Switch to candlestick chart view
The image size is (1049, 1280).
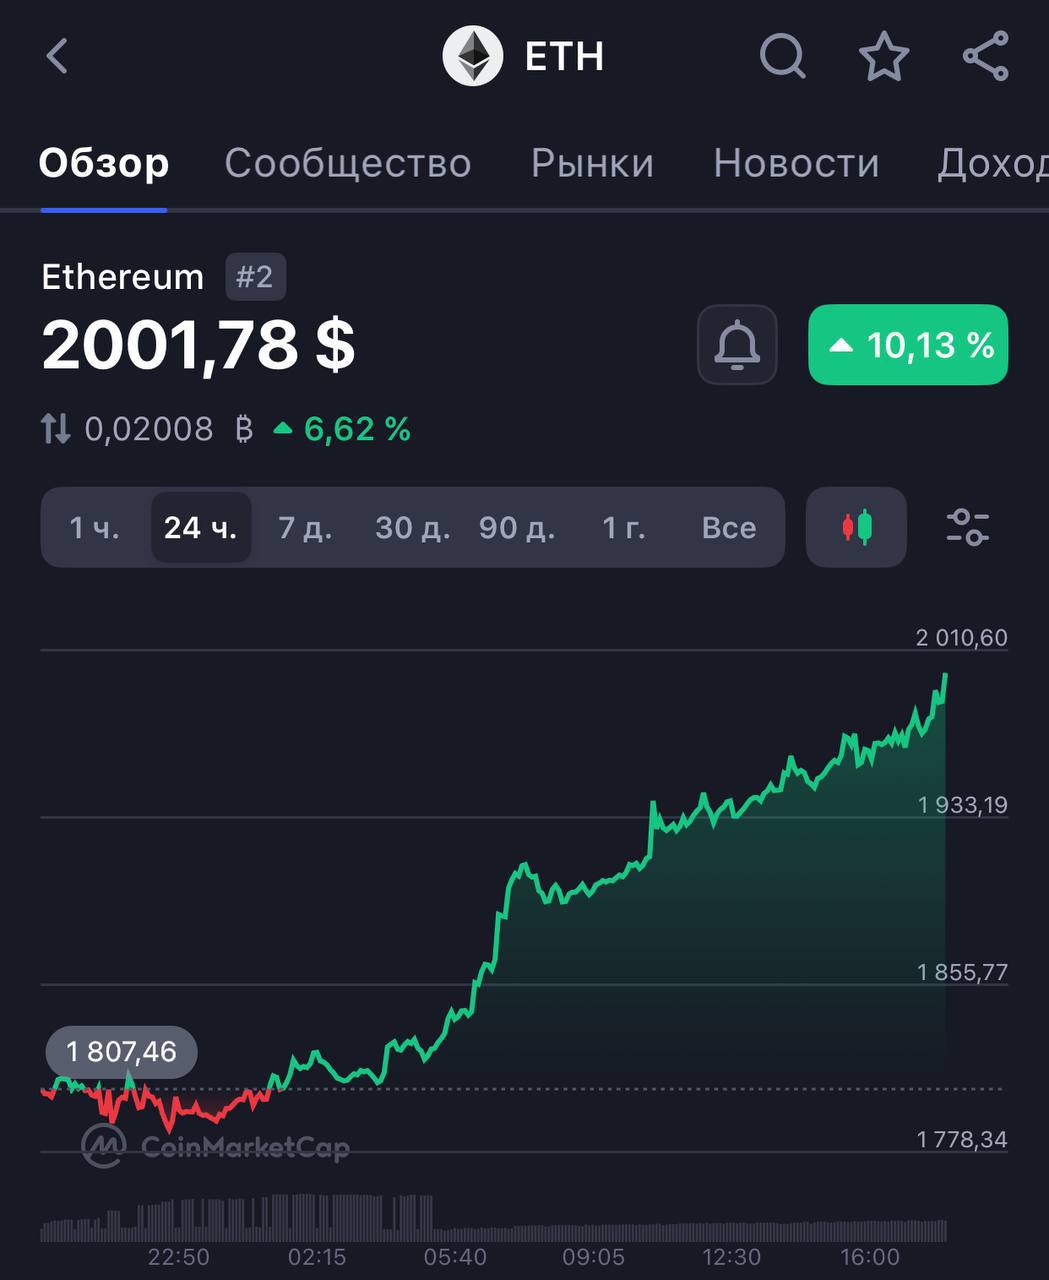coord(856,527)
